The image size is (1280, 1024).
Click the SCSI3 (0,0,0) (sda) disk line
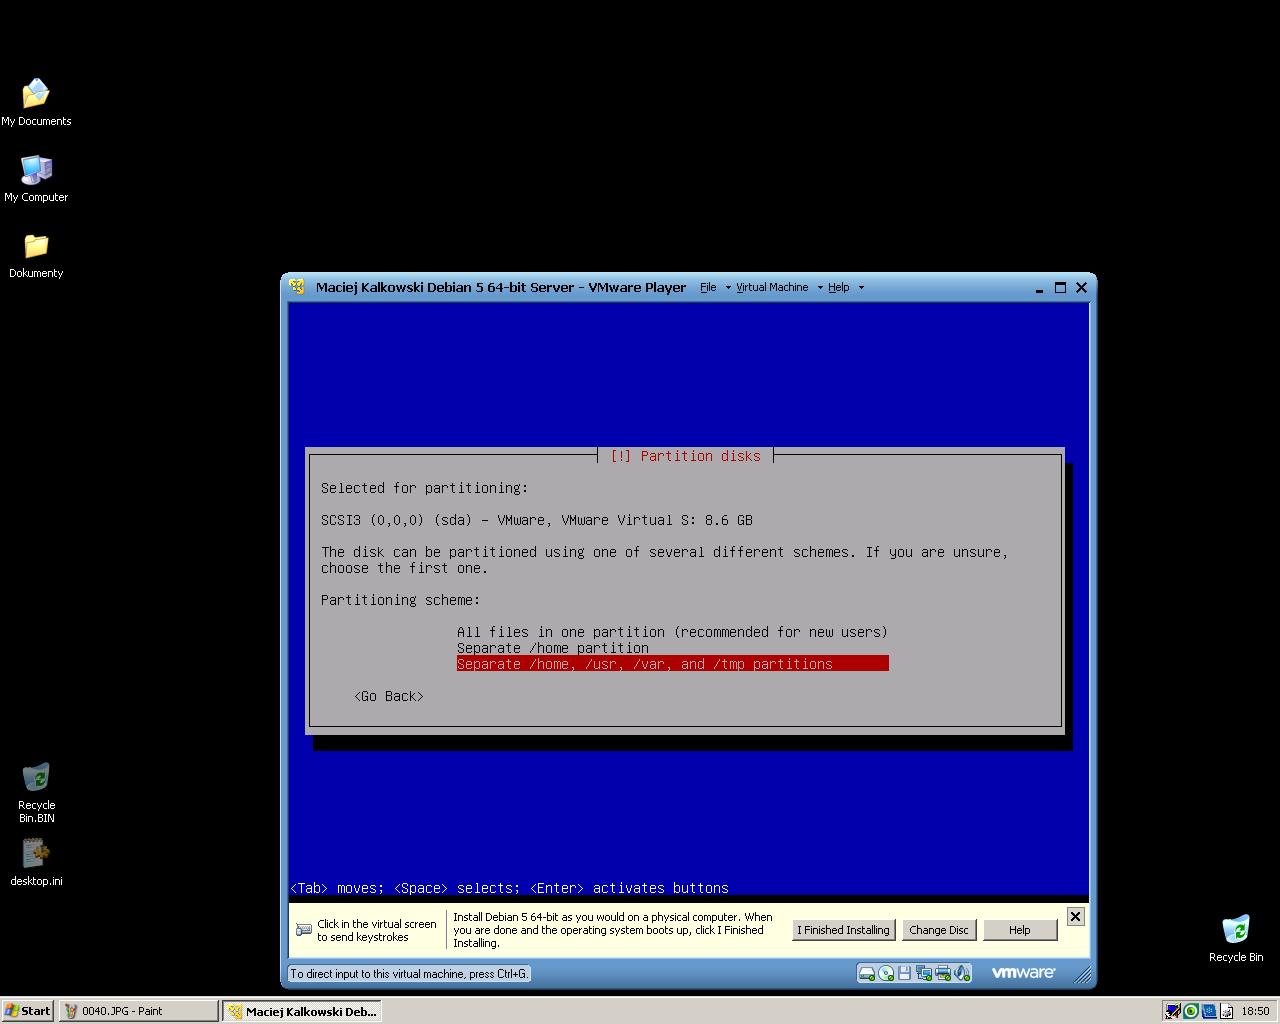pos(537,520)
